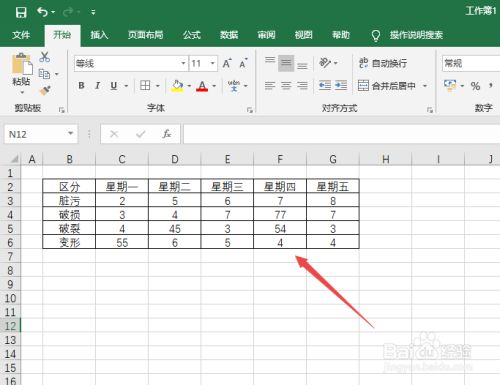Open the Borders icon in font group
The width and height of the screenshot is (500, 385).
145,85
